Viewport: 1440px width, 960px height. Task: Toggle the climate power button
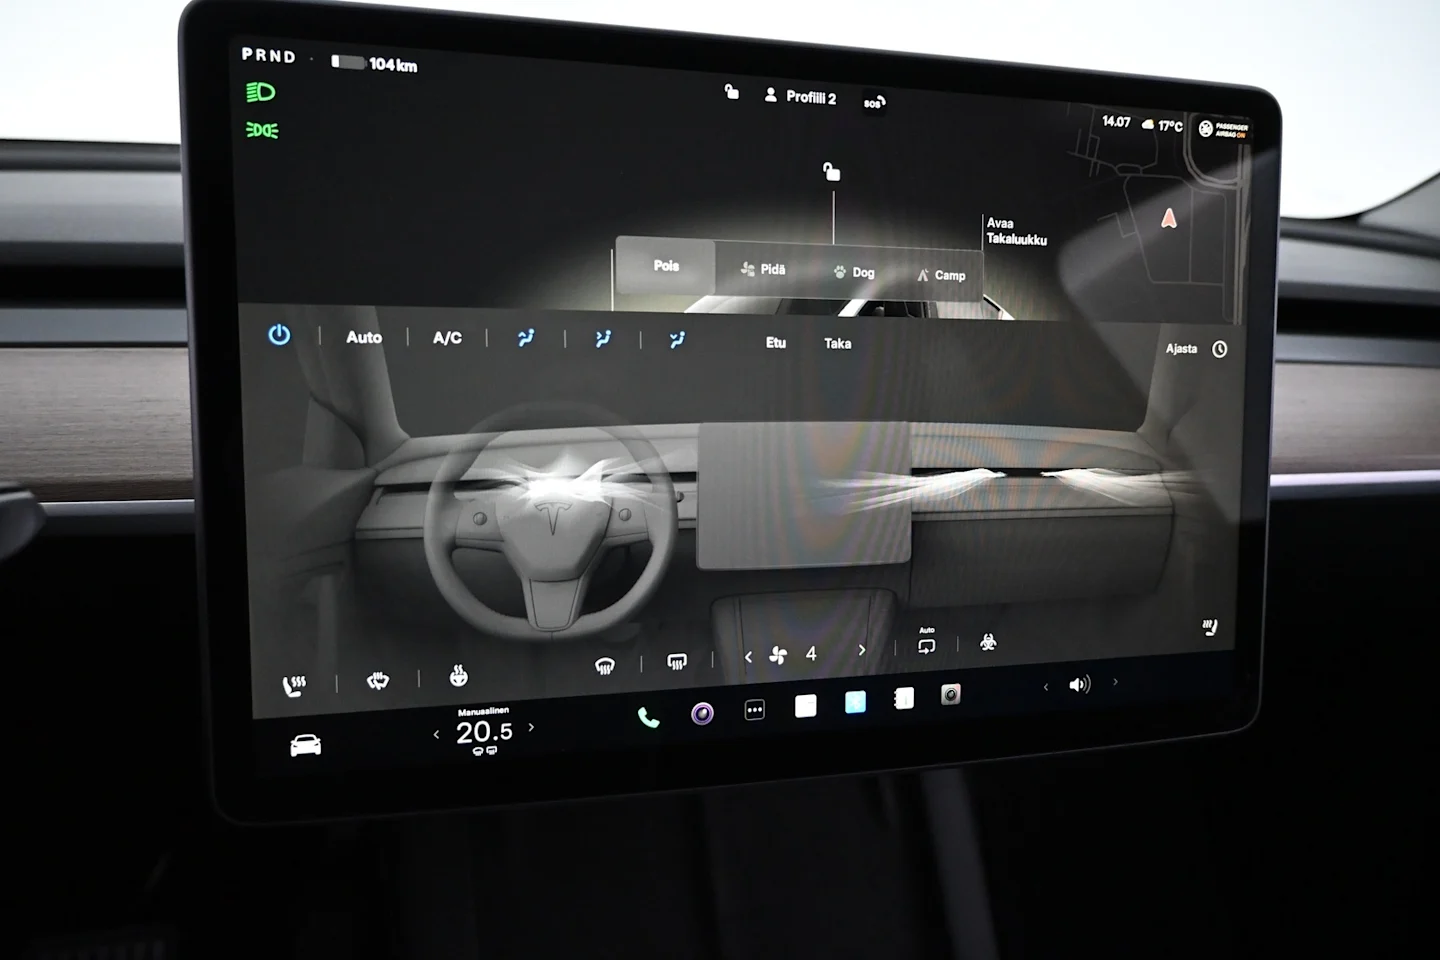[x=279, y=335]
